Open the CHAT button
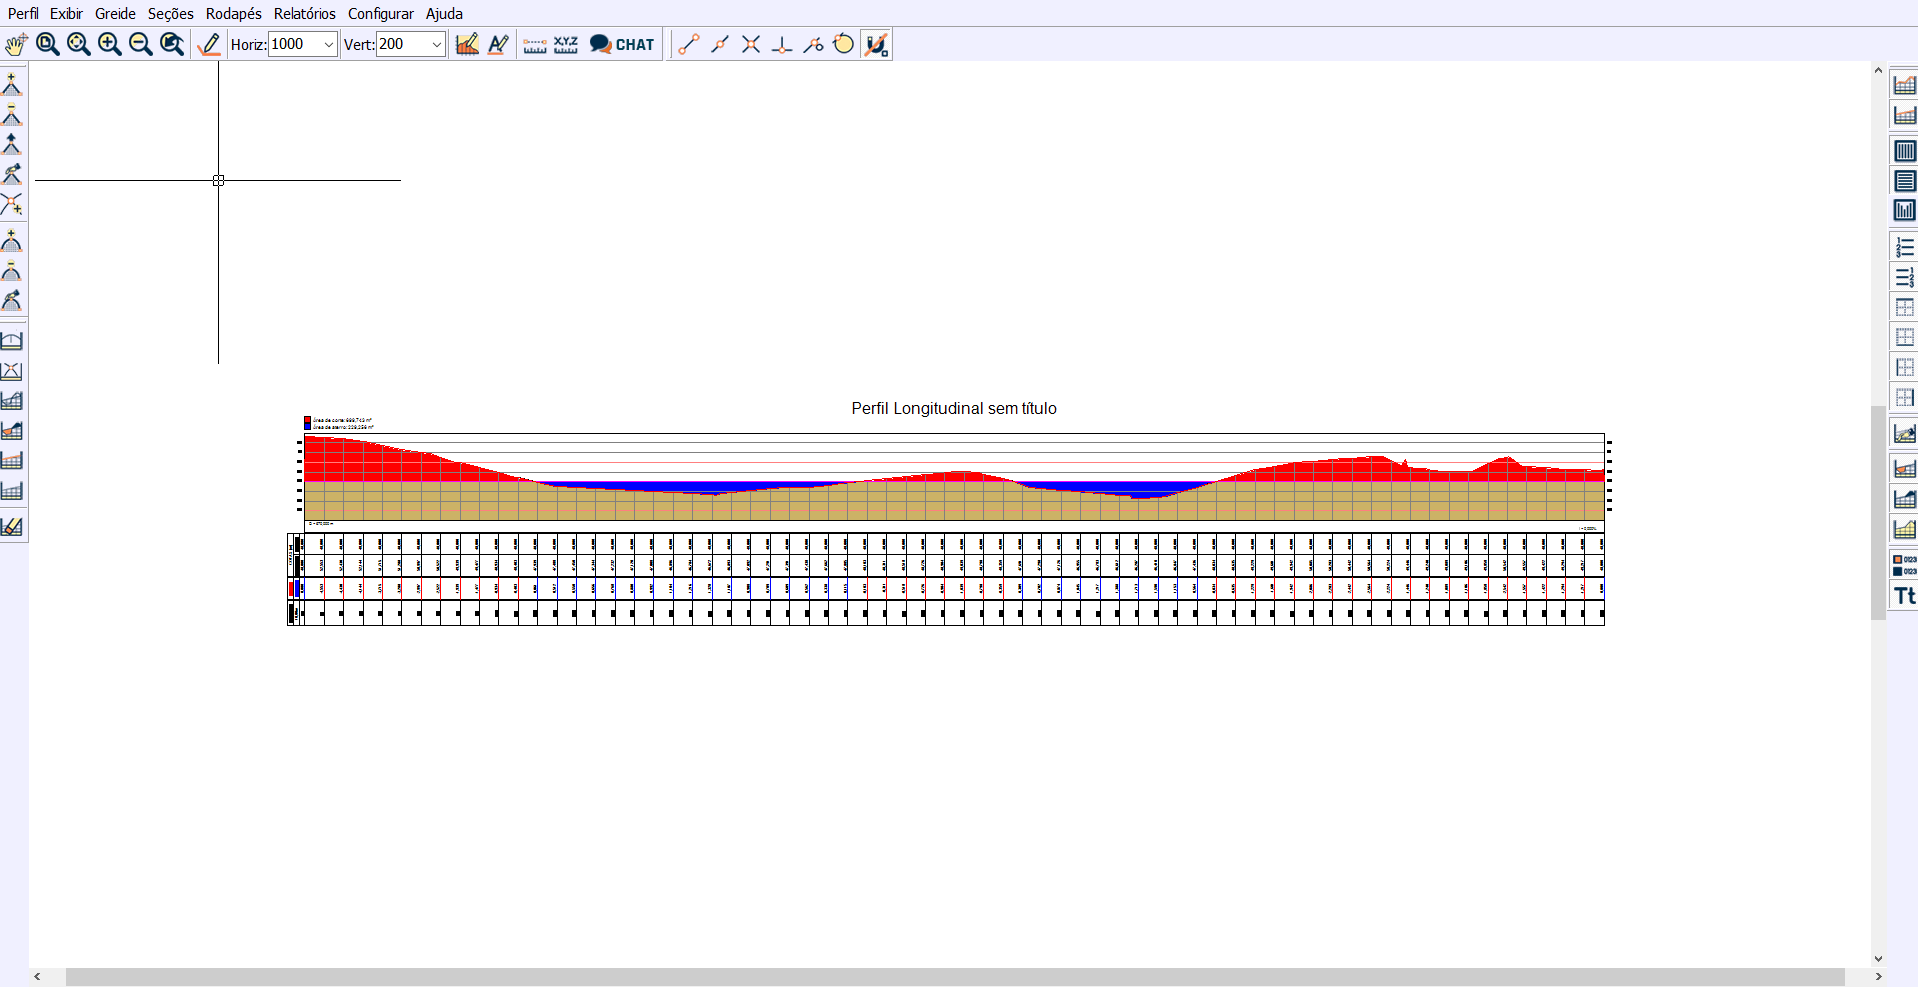This screenshot has height=988, width=1918. point(622,44)
